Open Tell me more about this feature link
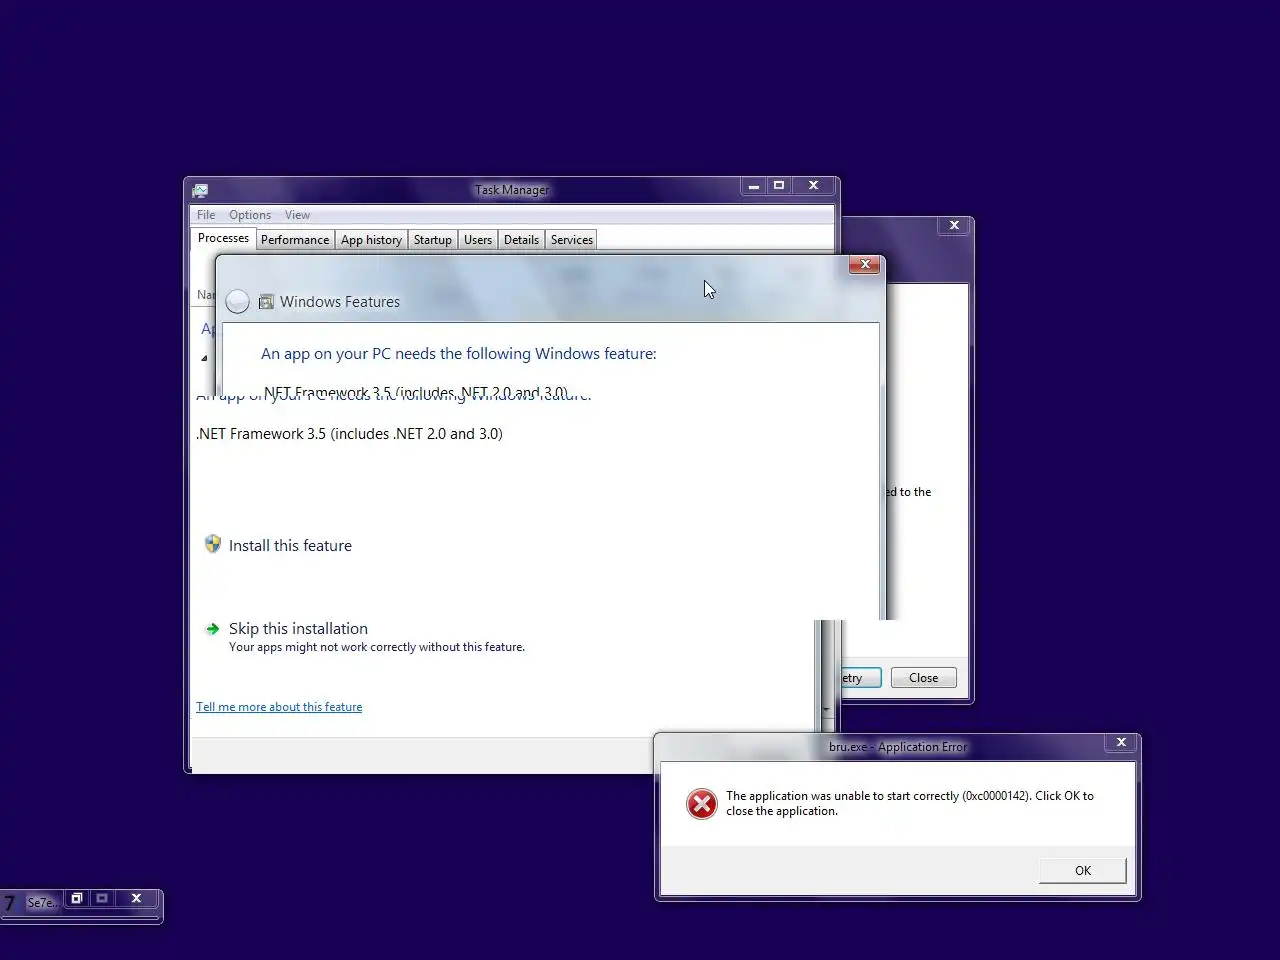 click(x=279, y=707)
